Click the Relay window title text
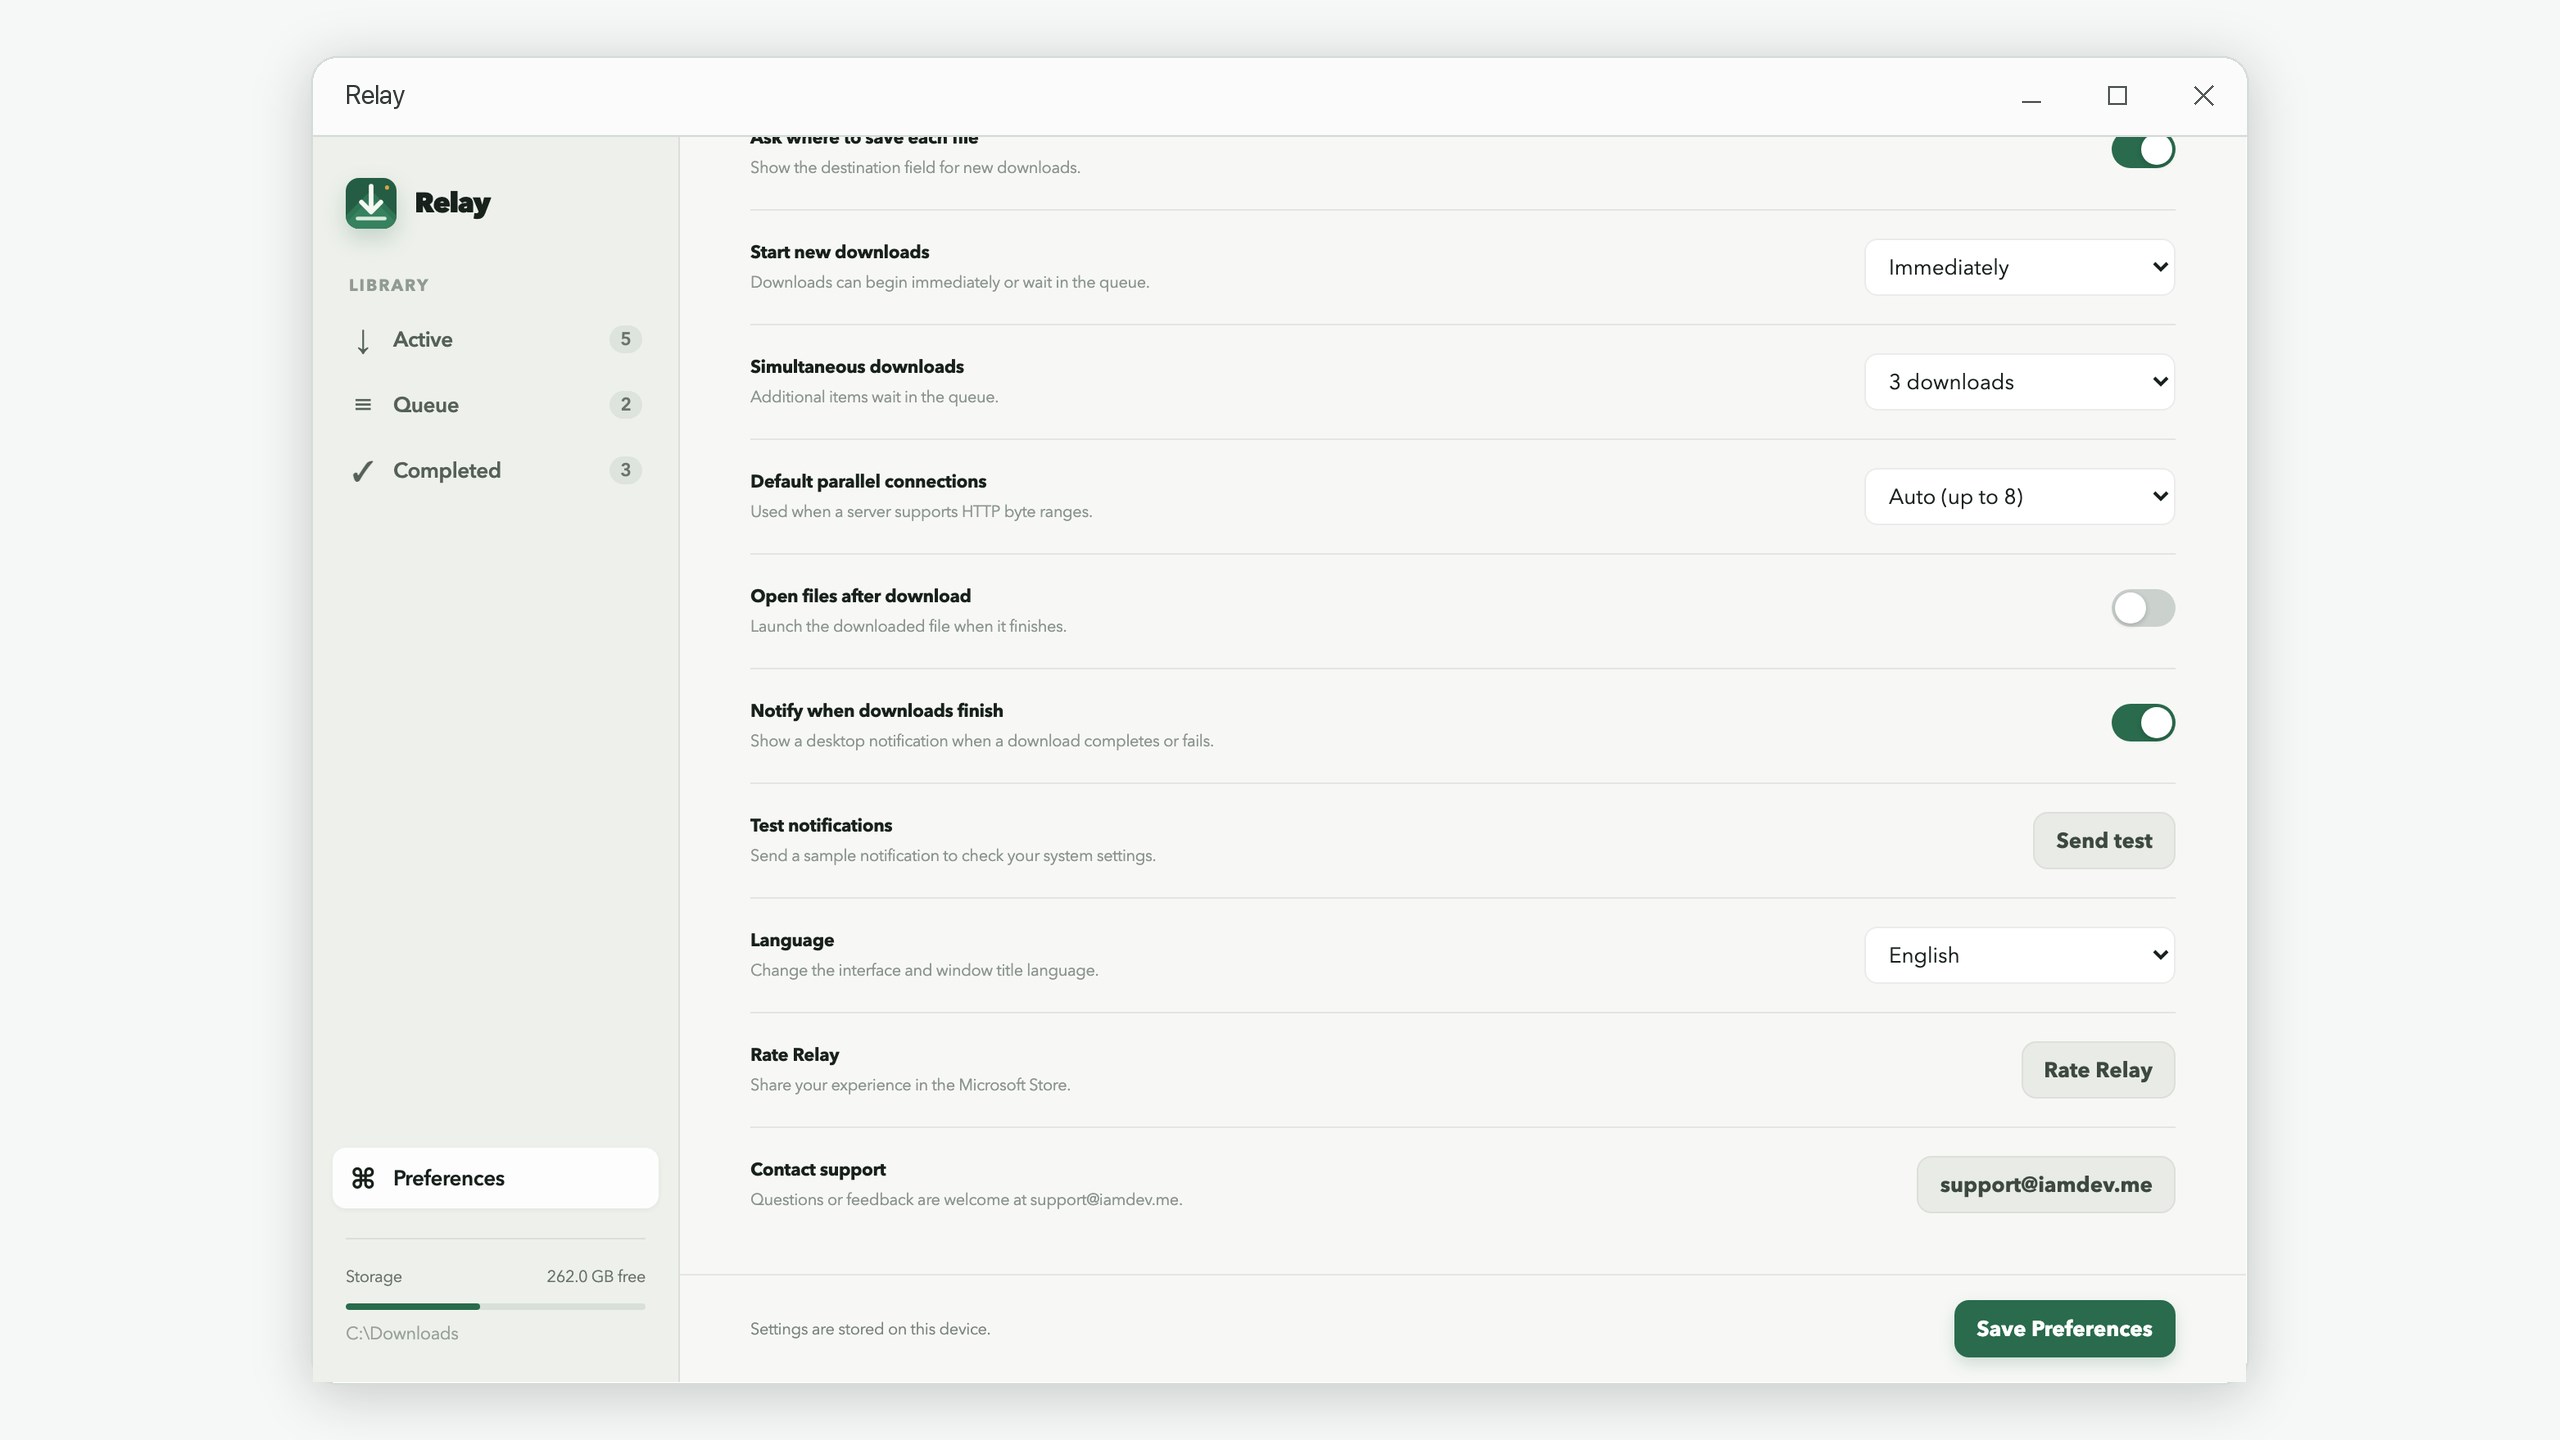The height and width of the screenshot is (1440, 2560). (375, 95)
